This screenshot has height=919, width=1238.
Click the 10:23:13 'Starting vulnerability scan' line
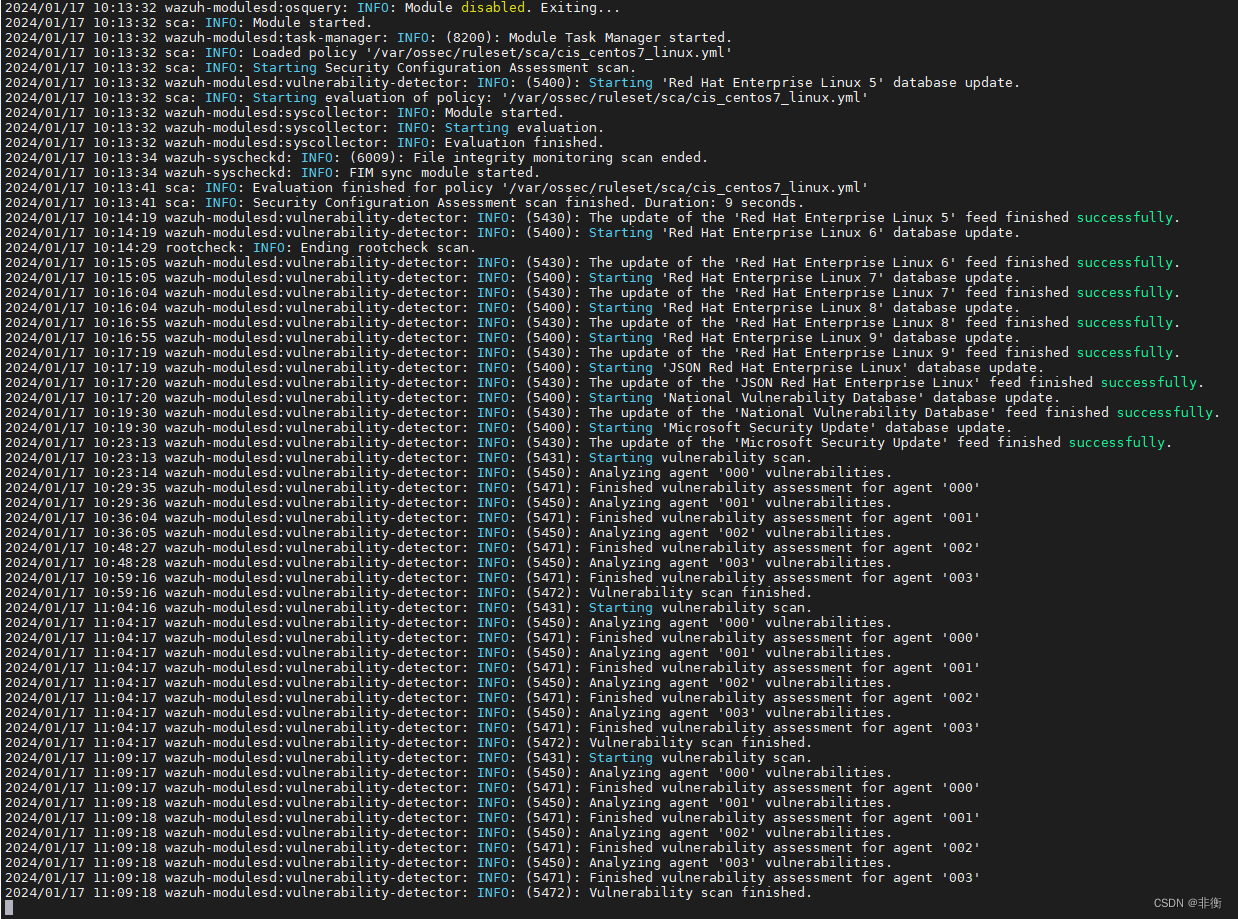pyautogui.click(x=408, y=458)
